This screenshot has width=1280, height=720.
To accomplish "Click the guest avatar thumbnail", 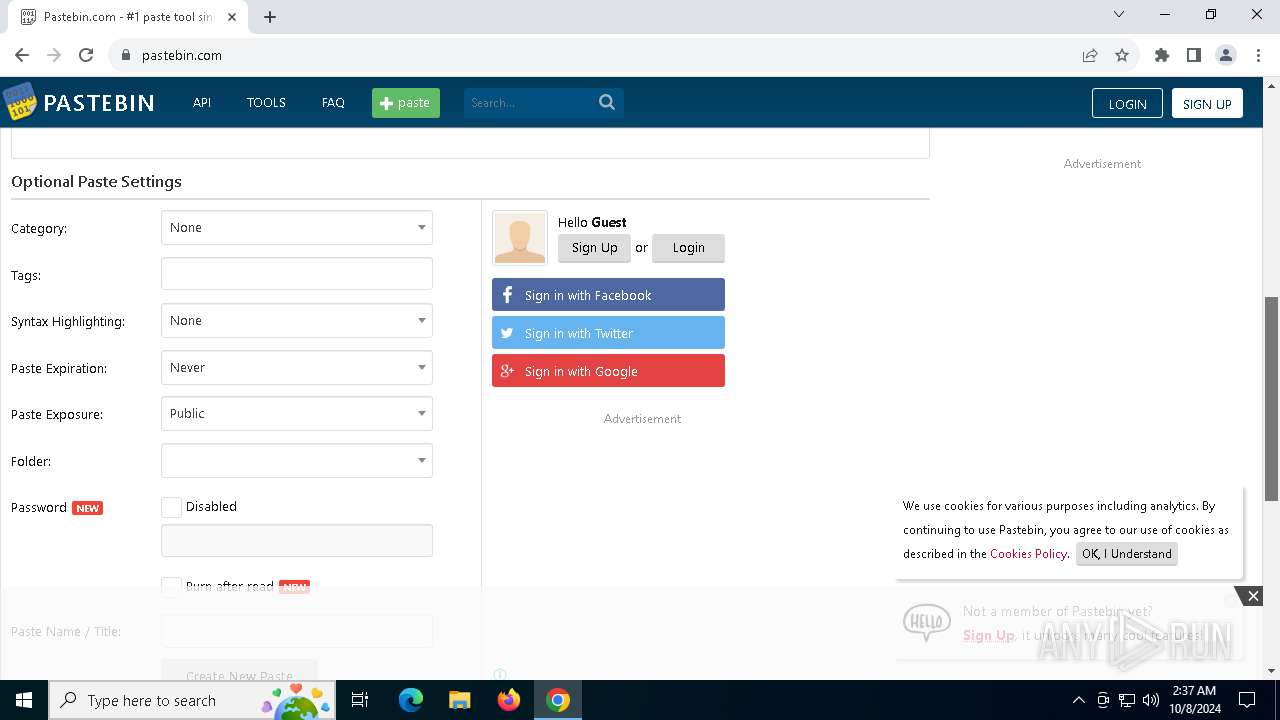I will click(x=520, y=237).
